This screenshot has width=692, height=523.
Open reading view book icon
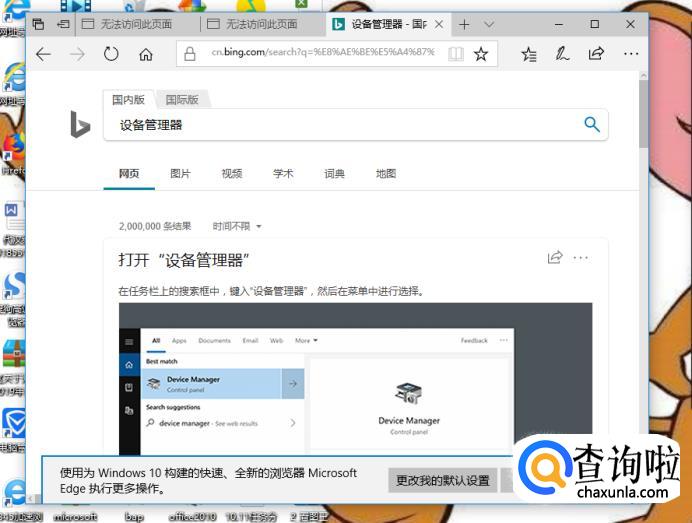coord(456,54)
